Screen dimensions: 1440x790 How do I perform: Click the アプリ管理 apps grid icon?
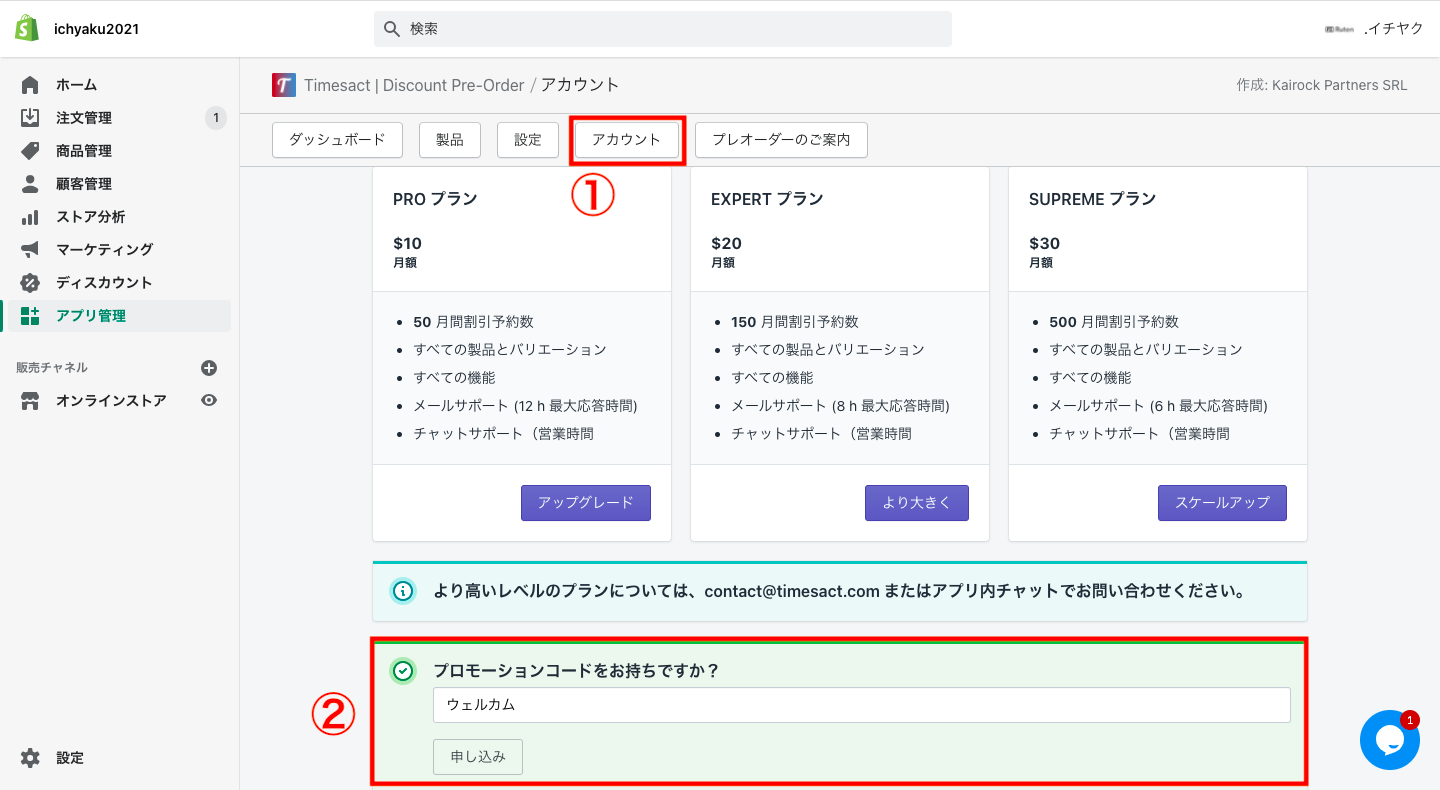click(x=30, y=316)
